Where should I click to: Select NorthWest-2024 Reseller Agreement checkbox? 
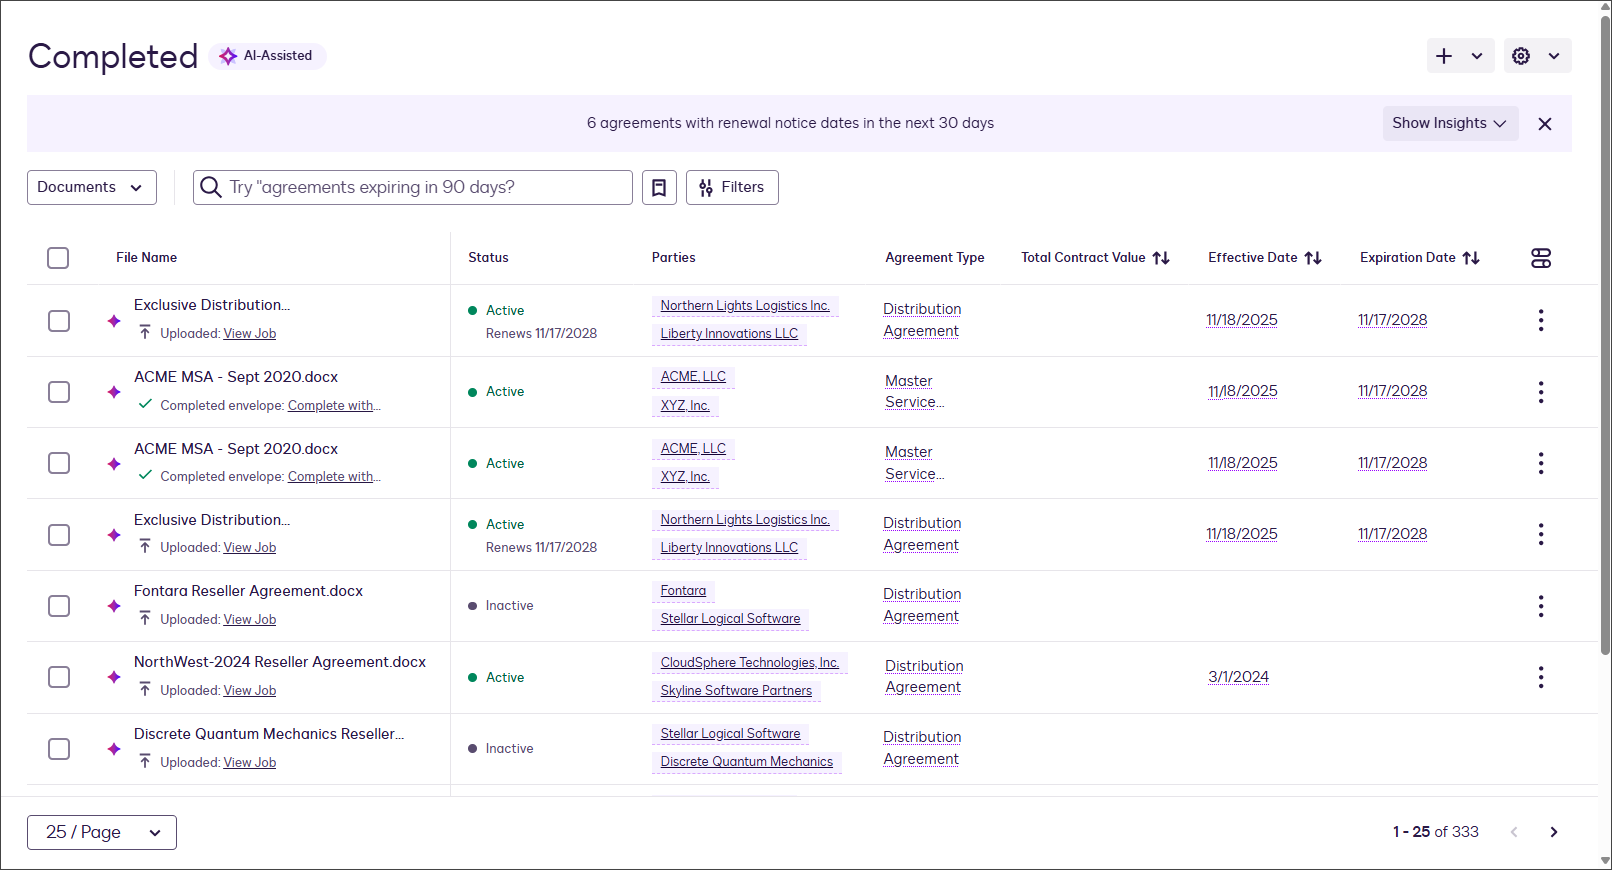(x=59, y=677)
